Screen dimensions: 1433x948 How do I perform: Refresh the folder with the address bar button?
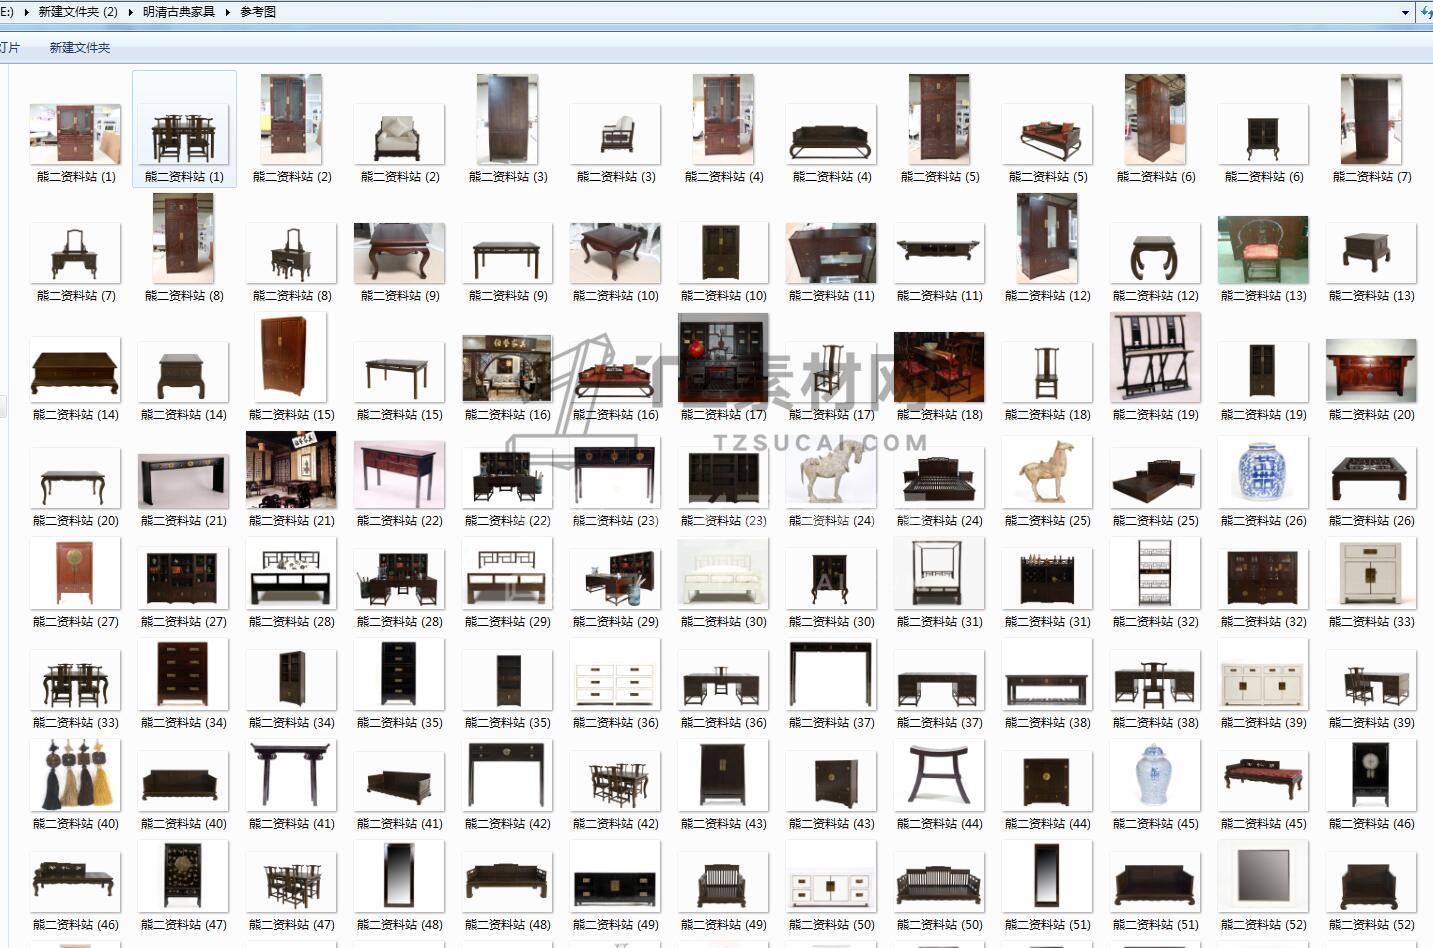(x=1425, y=13)
